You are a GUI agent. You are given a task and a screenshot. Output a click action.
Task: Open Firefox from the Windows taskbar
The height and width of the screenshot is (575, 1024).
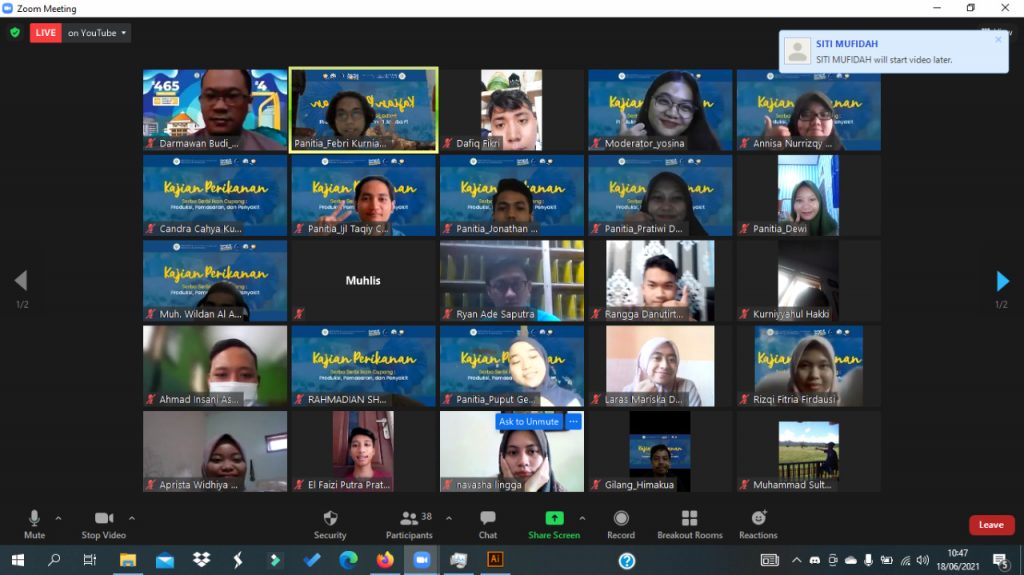385,560
